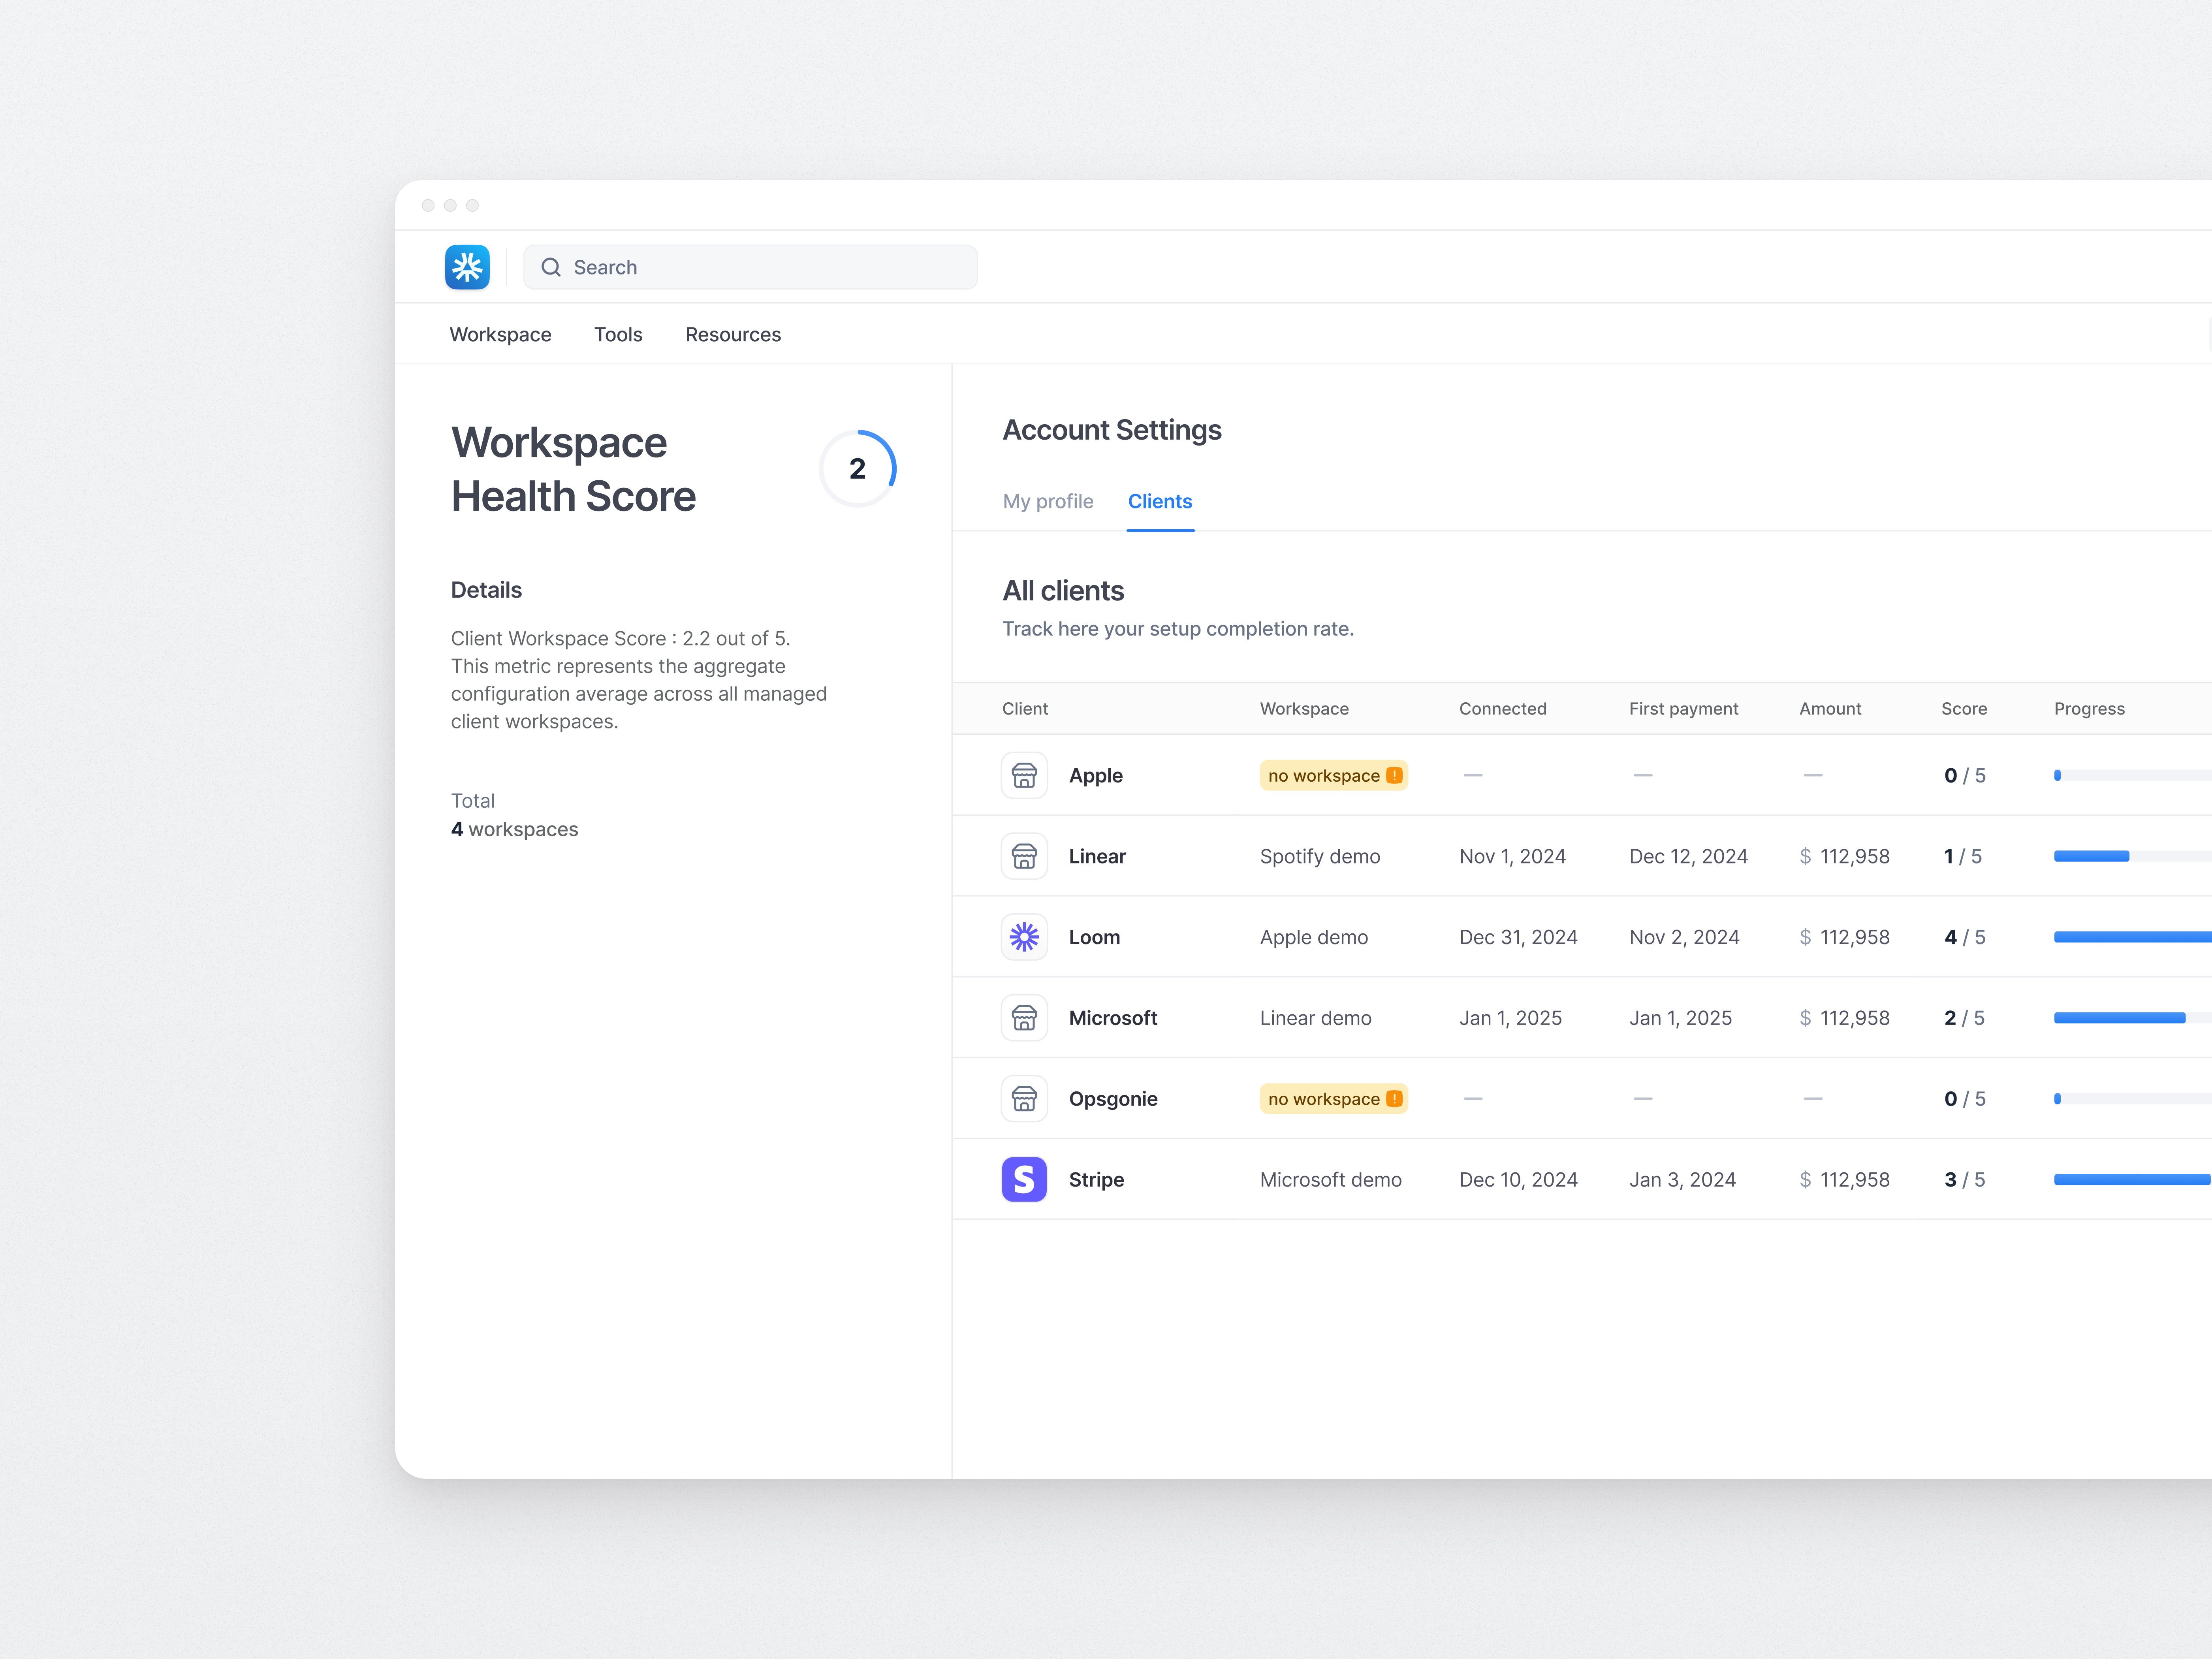This screenshot has width=2212, height=1659.
Task: Click the Loom client logo icon
Action: [1024, 937]
